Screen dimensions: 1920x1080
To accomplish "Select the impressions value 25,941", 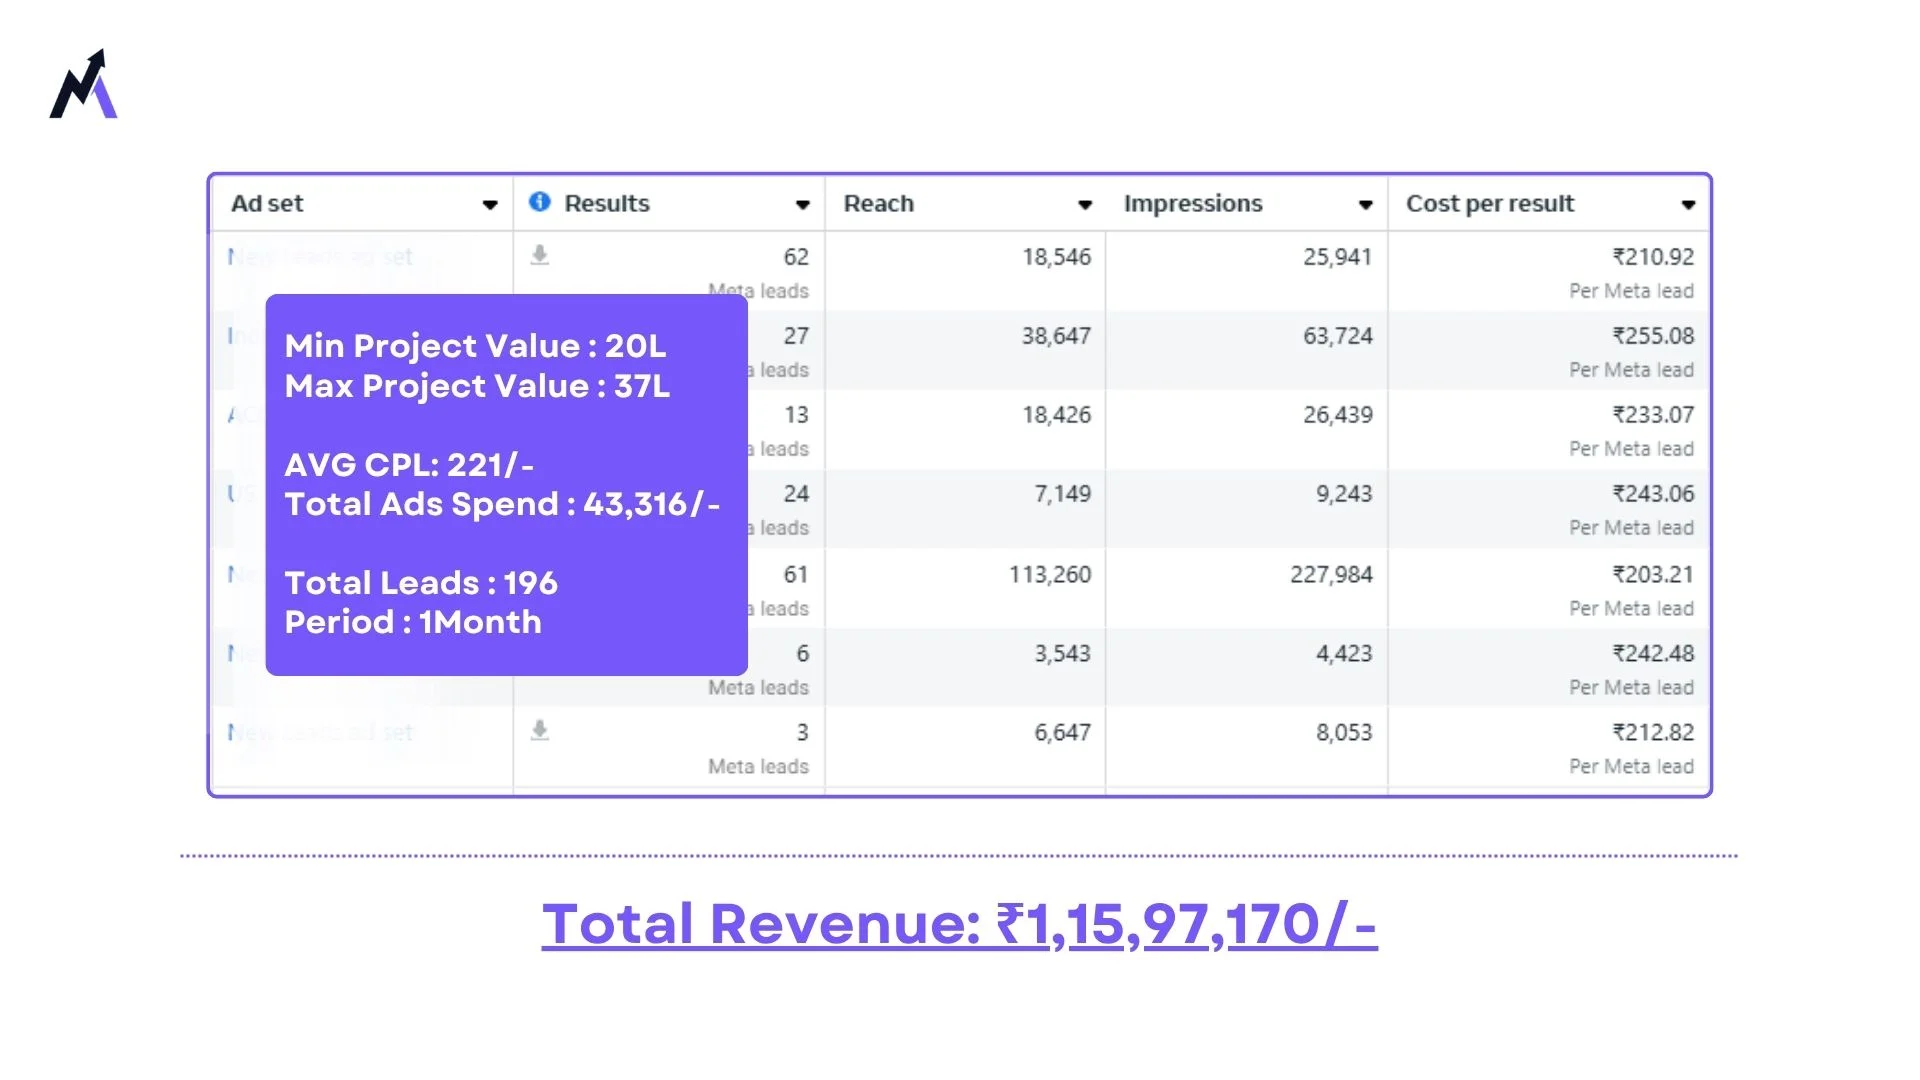I will (1337, 257).
